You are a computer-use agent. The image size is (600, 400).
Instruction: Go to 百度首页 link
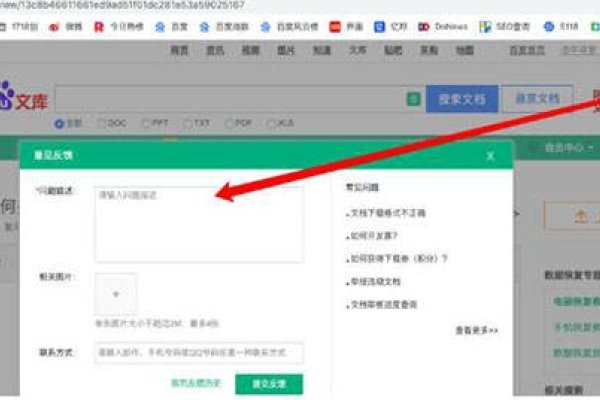point(527,50)
